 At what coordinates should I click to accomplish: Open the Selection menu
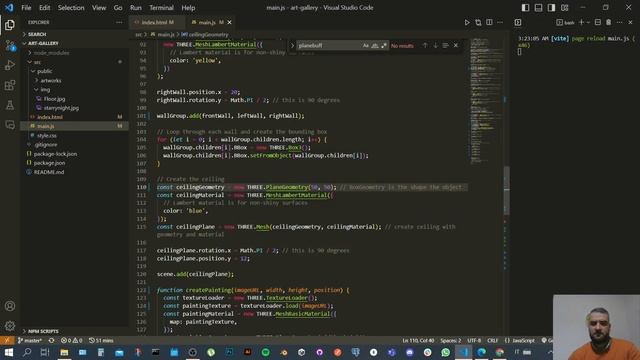(71, 8)
